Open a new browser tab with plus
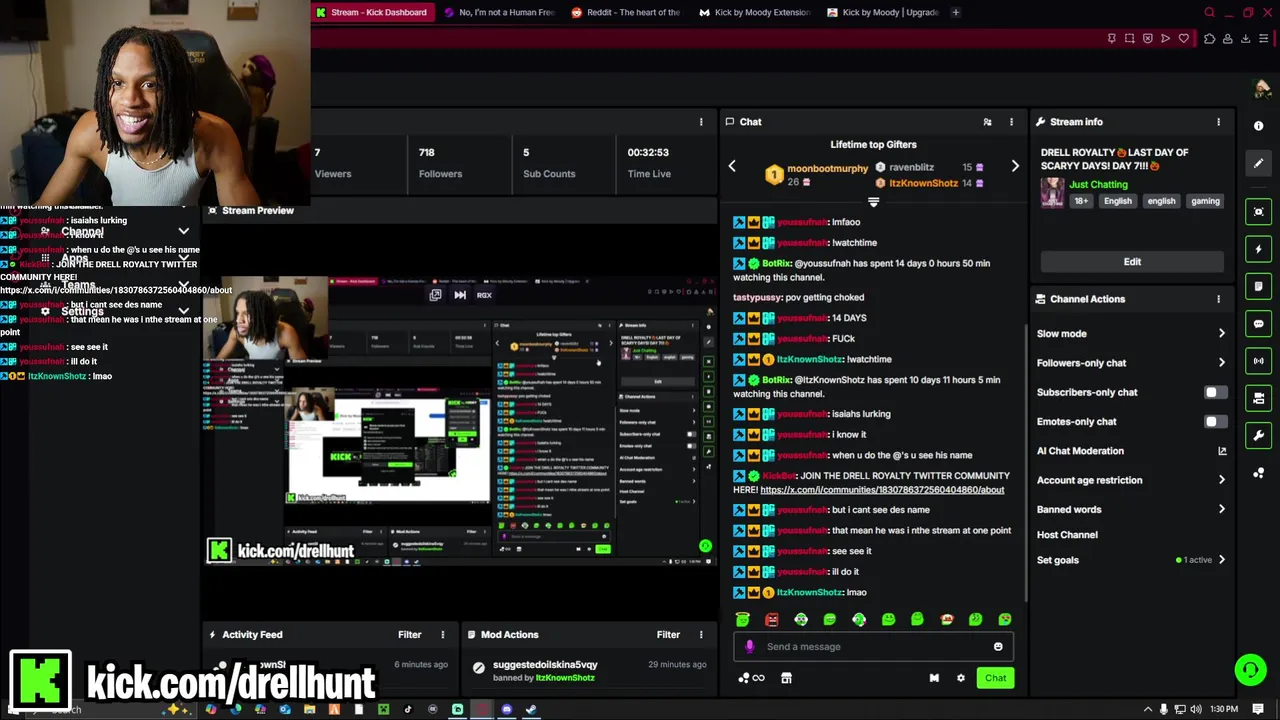Image resolution: width=1280 pixels, height=720 pixels. point(956,13)
